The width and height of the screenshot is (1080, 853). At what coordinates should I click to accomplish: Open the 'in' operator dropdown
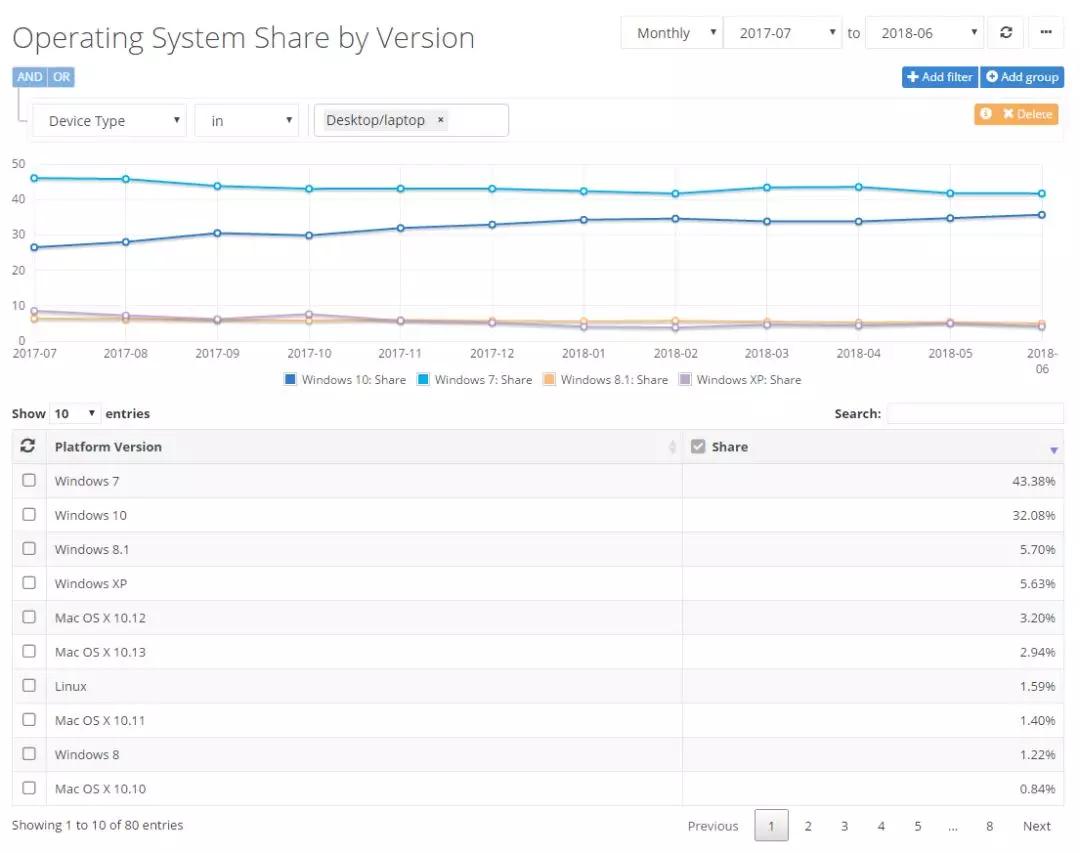[x=247, y=121]
